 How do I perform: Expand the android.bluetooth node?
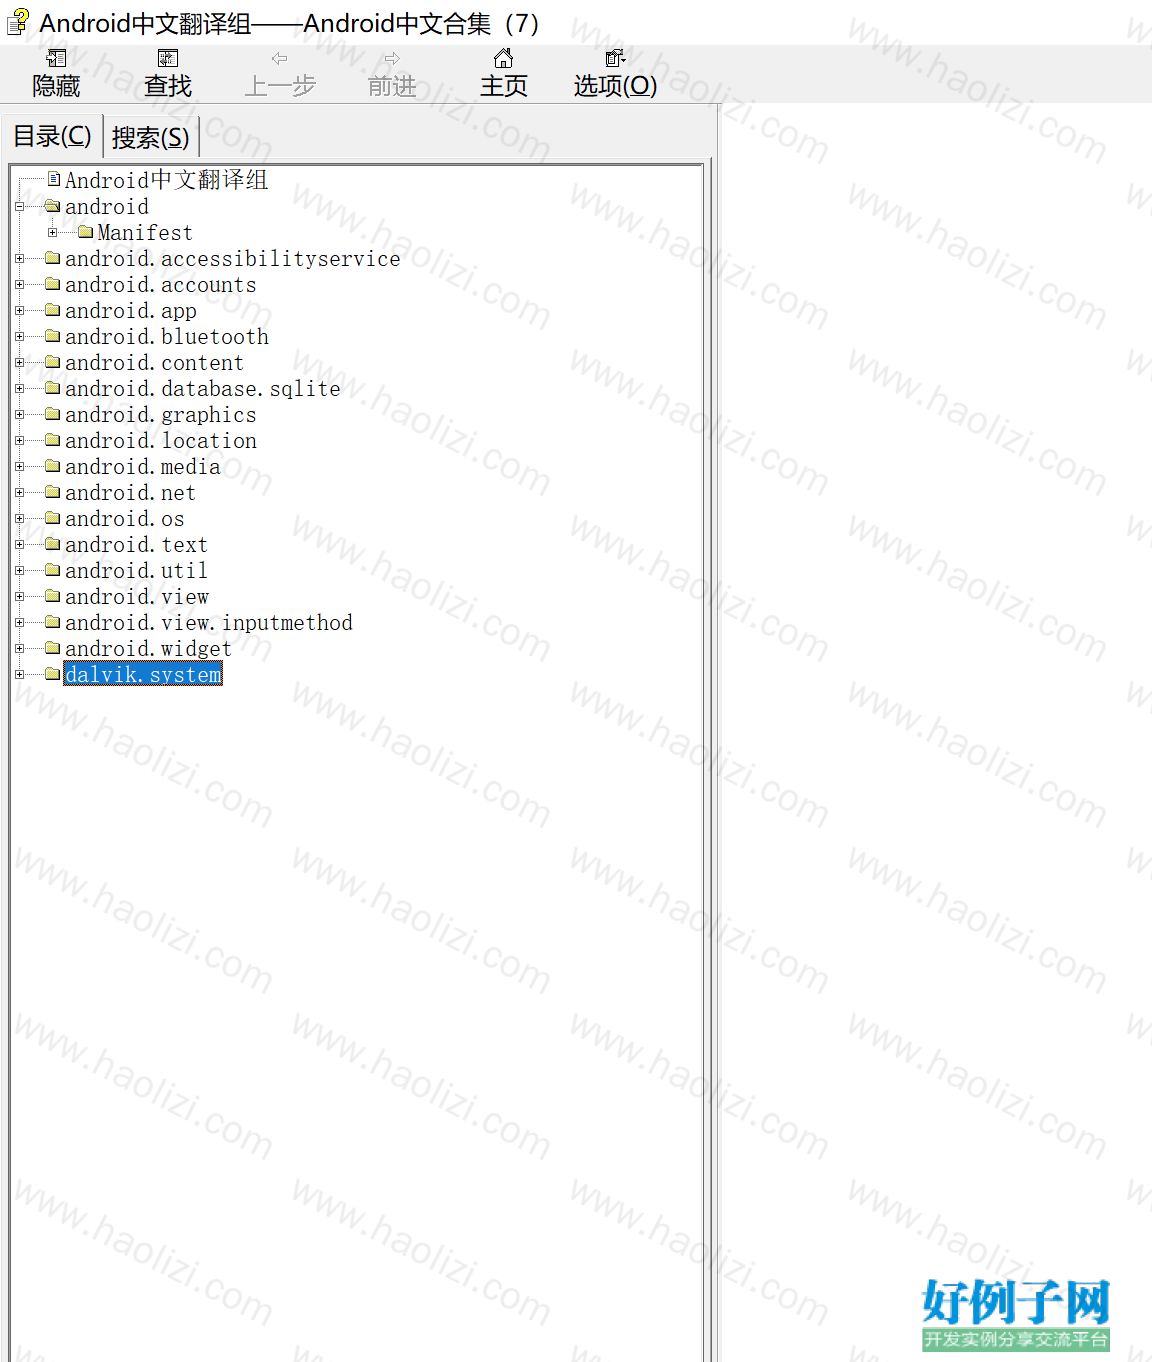coord(19,337)
